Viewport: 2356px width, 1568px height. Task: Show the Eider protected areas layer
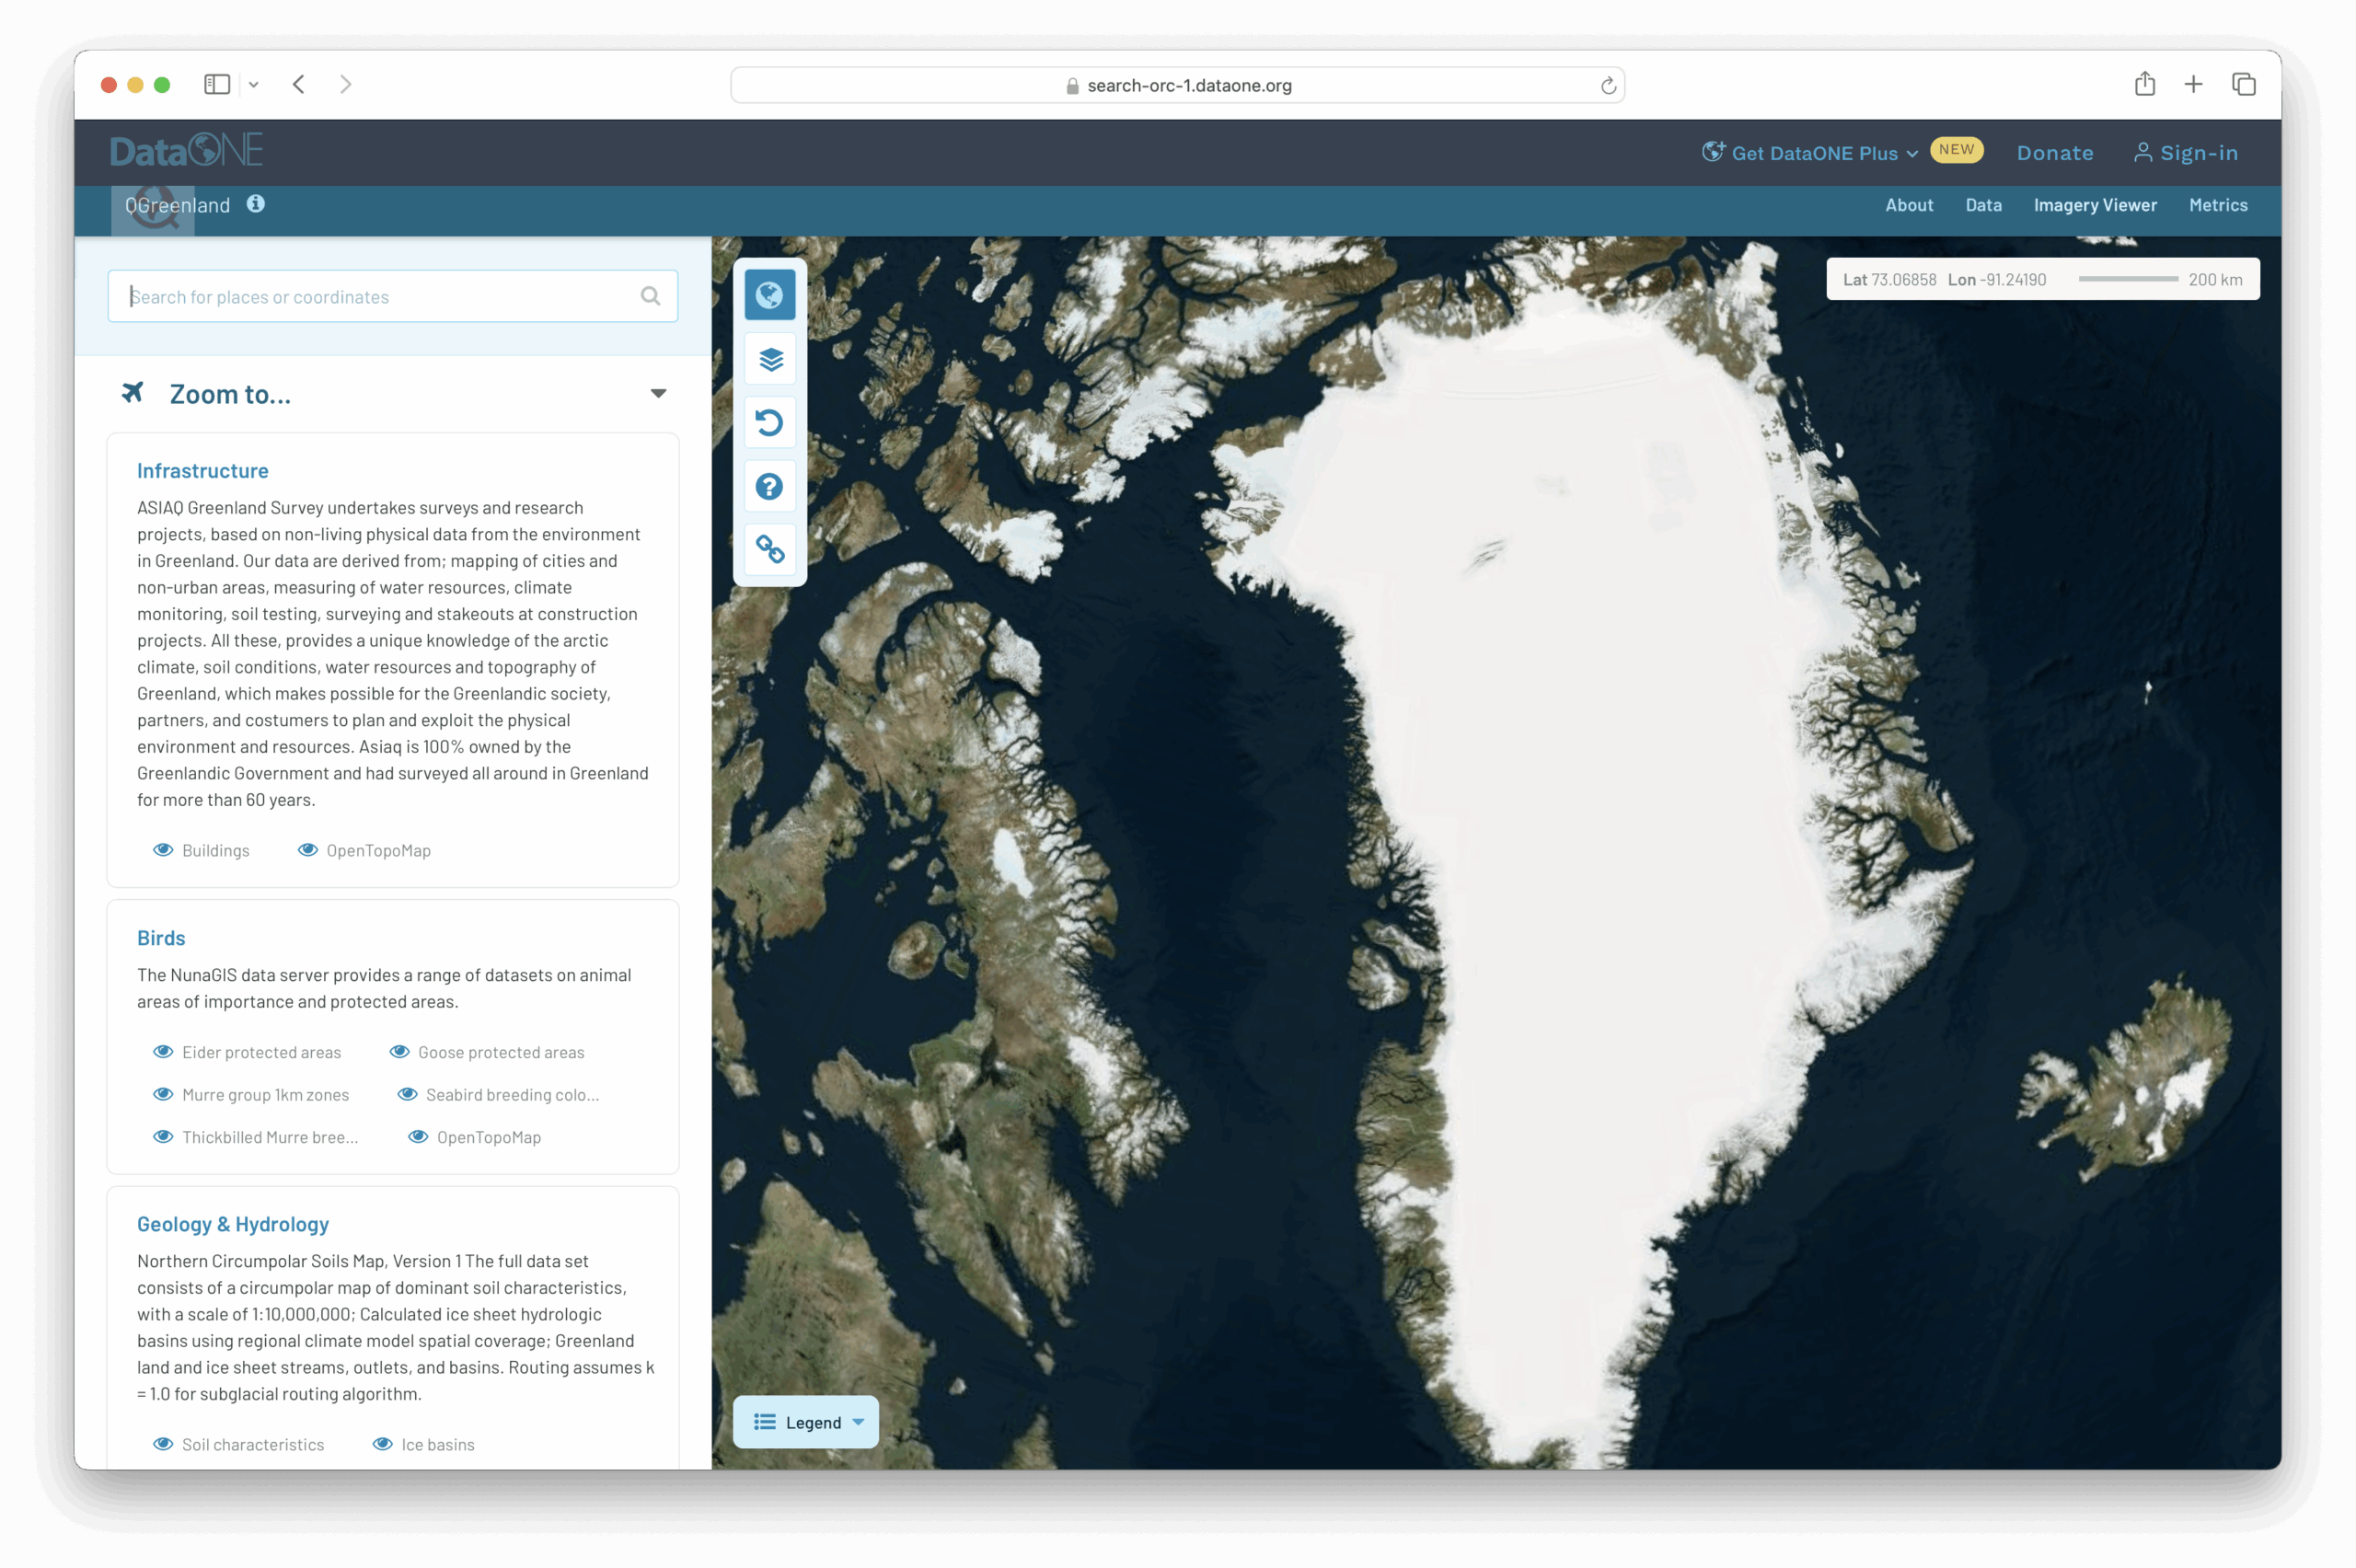pyautogui.click(x=163, y=1052)
